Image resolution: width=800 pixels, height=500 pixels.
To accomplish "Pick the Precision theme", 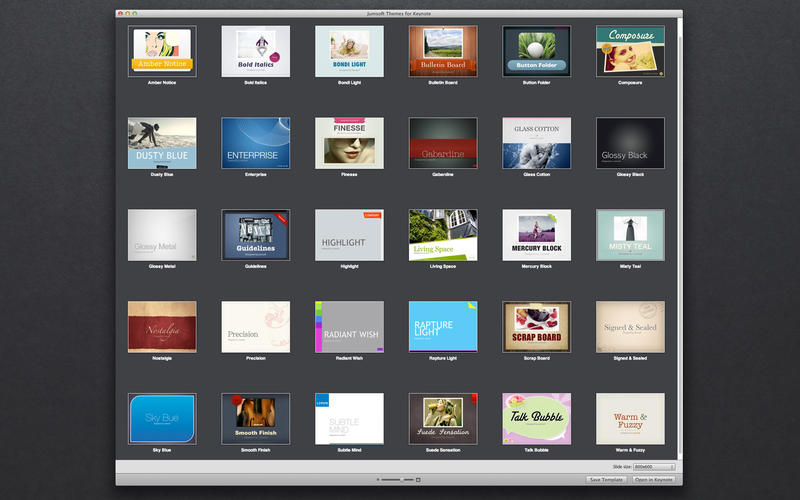I will click(256, 327).
